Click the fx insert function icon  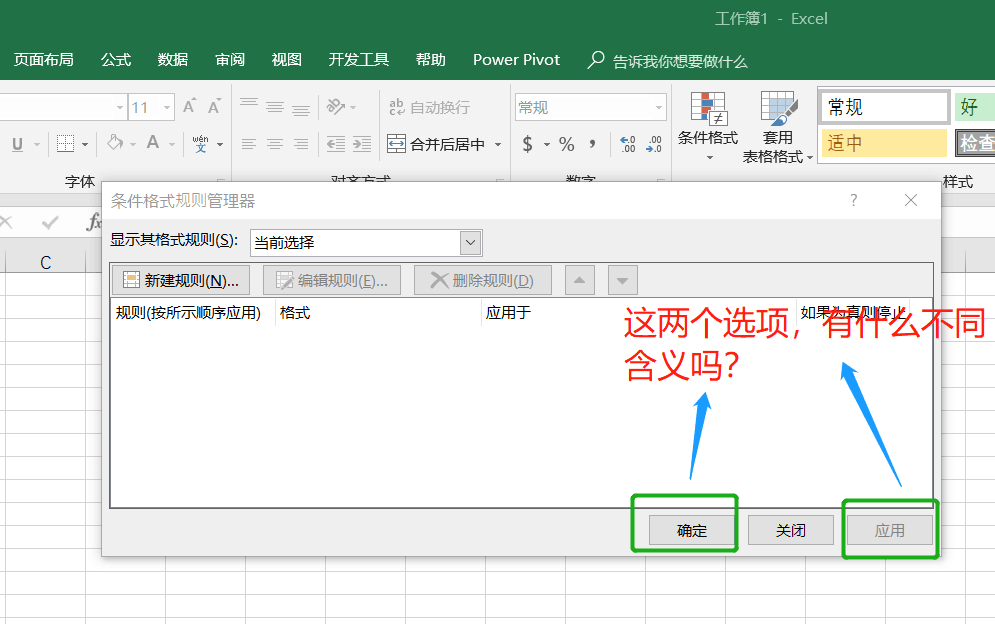(95, 222)
